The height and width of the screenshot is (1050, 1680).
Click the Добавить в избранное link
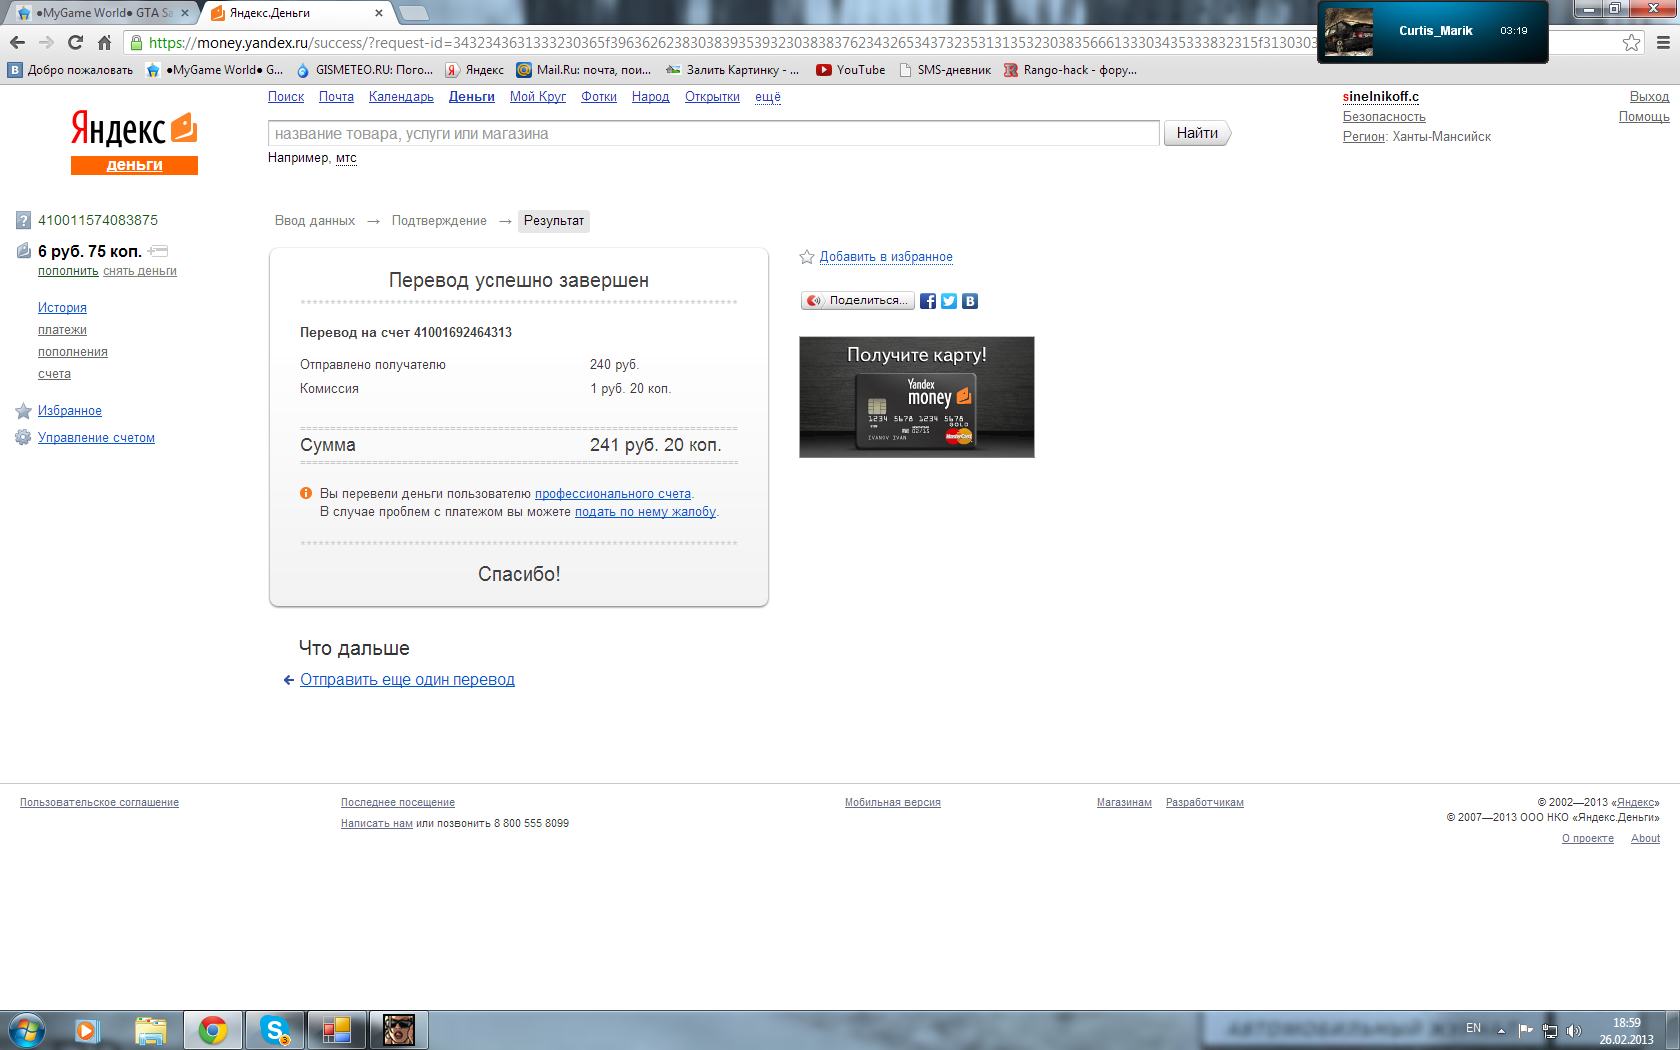[886, 257]
